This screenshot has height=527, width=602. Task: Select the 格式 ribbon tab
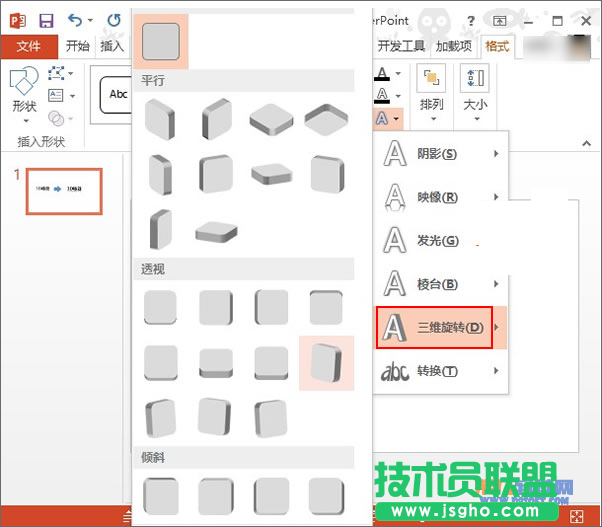[x=497, y=46]
